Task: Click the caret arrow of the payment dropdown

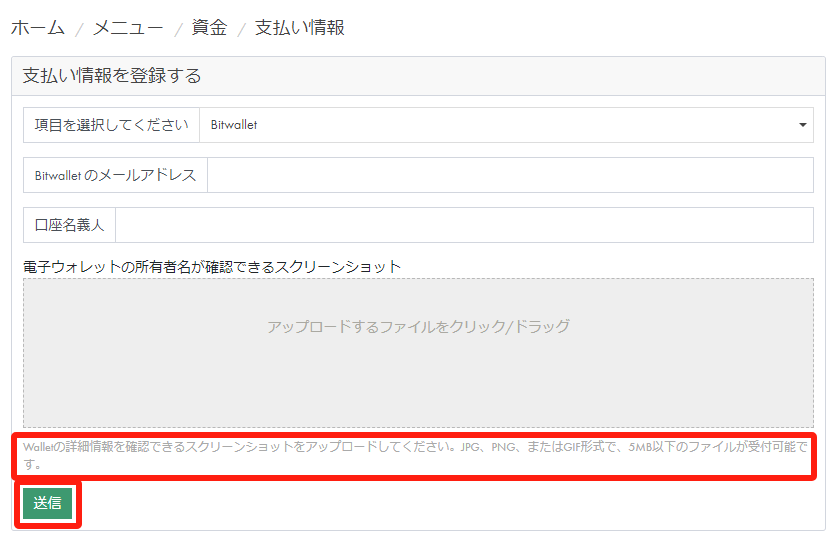Action: click(802, 126)
